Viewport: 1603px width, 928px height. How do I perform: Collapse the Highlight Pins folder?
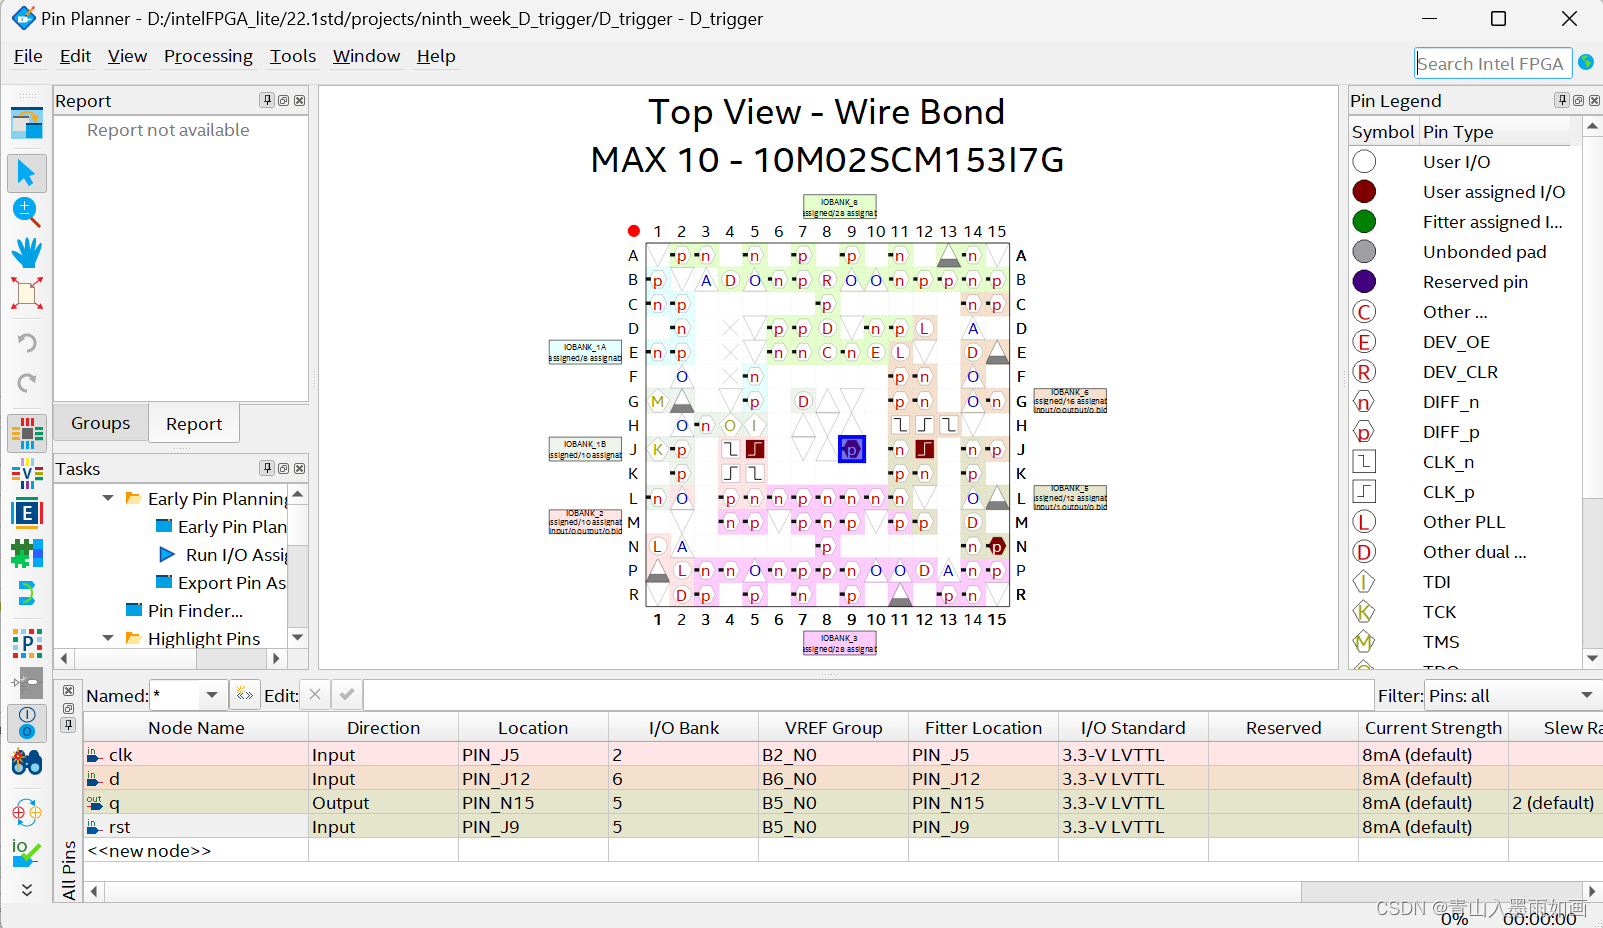(x=108, y=638)
